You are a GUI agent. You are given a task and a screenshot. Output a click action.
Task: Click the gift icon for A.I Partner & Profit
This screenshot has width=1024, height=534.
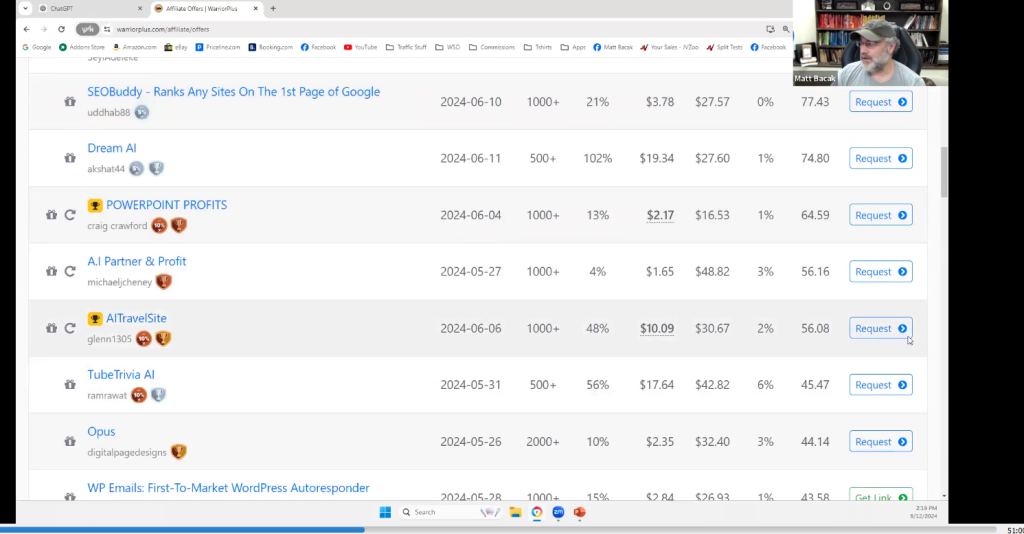52,272
